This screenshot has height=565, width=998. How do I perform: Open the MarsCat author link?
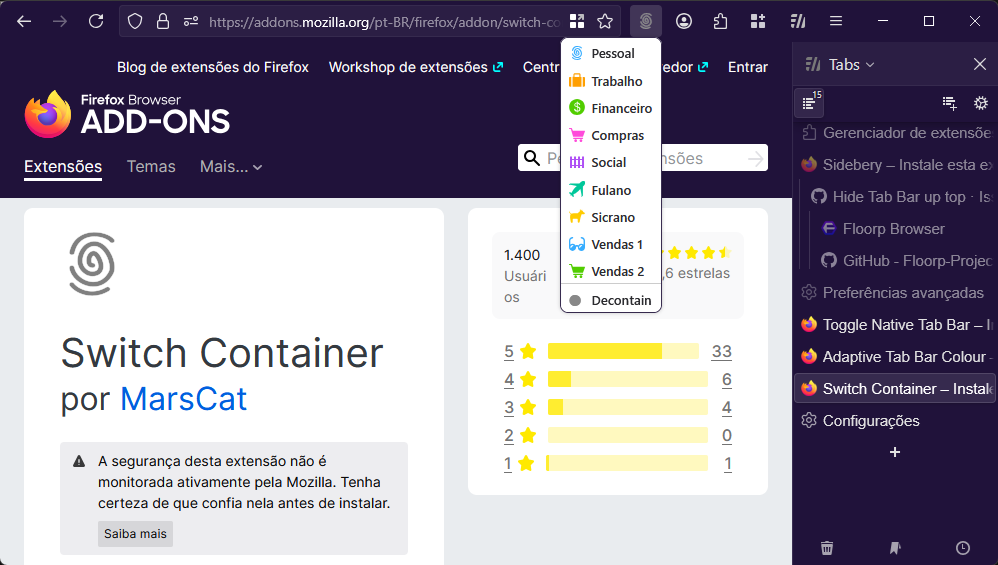183,399
